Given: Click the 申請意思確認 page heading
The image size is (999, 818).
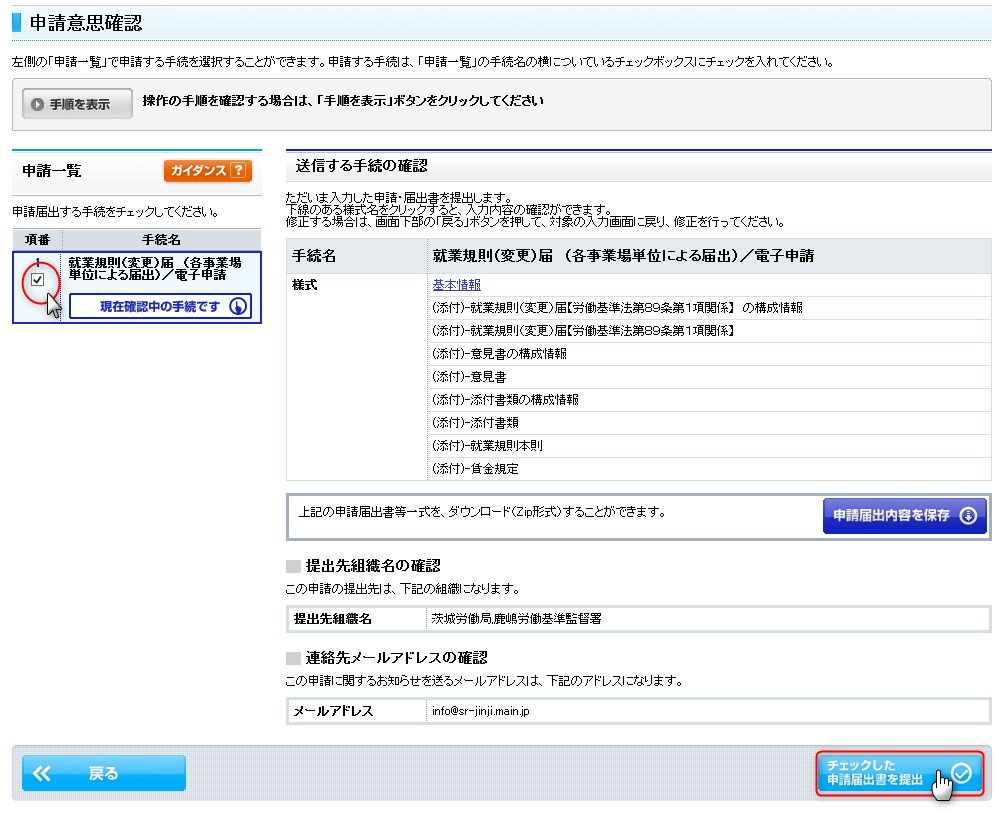Looking at the screenshot, I should pos(86,21).
